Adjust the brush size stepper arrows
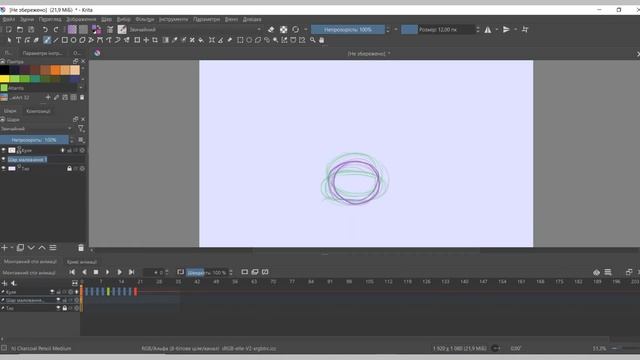The image size is (640, 360). point(478,29)
